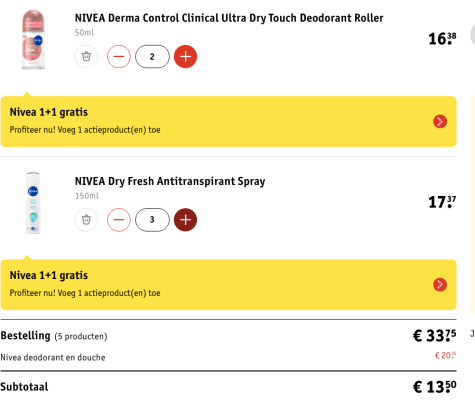Click the red discount amount € 20

tap(445, 355)
